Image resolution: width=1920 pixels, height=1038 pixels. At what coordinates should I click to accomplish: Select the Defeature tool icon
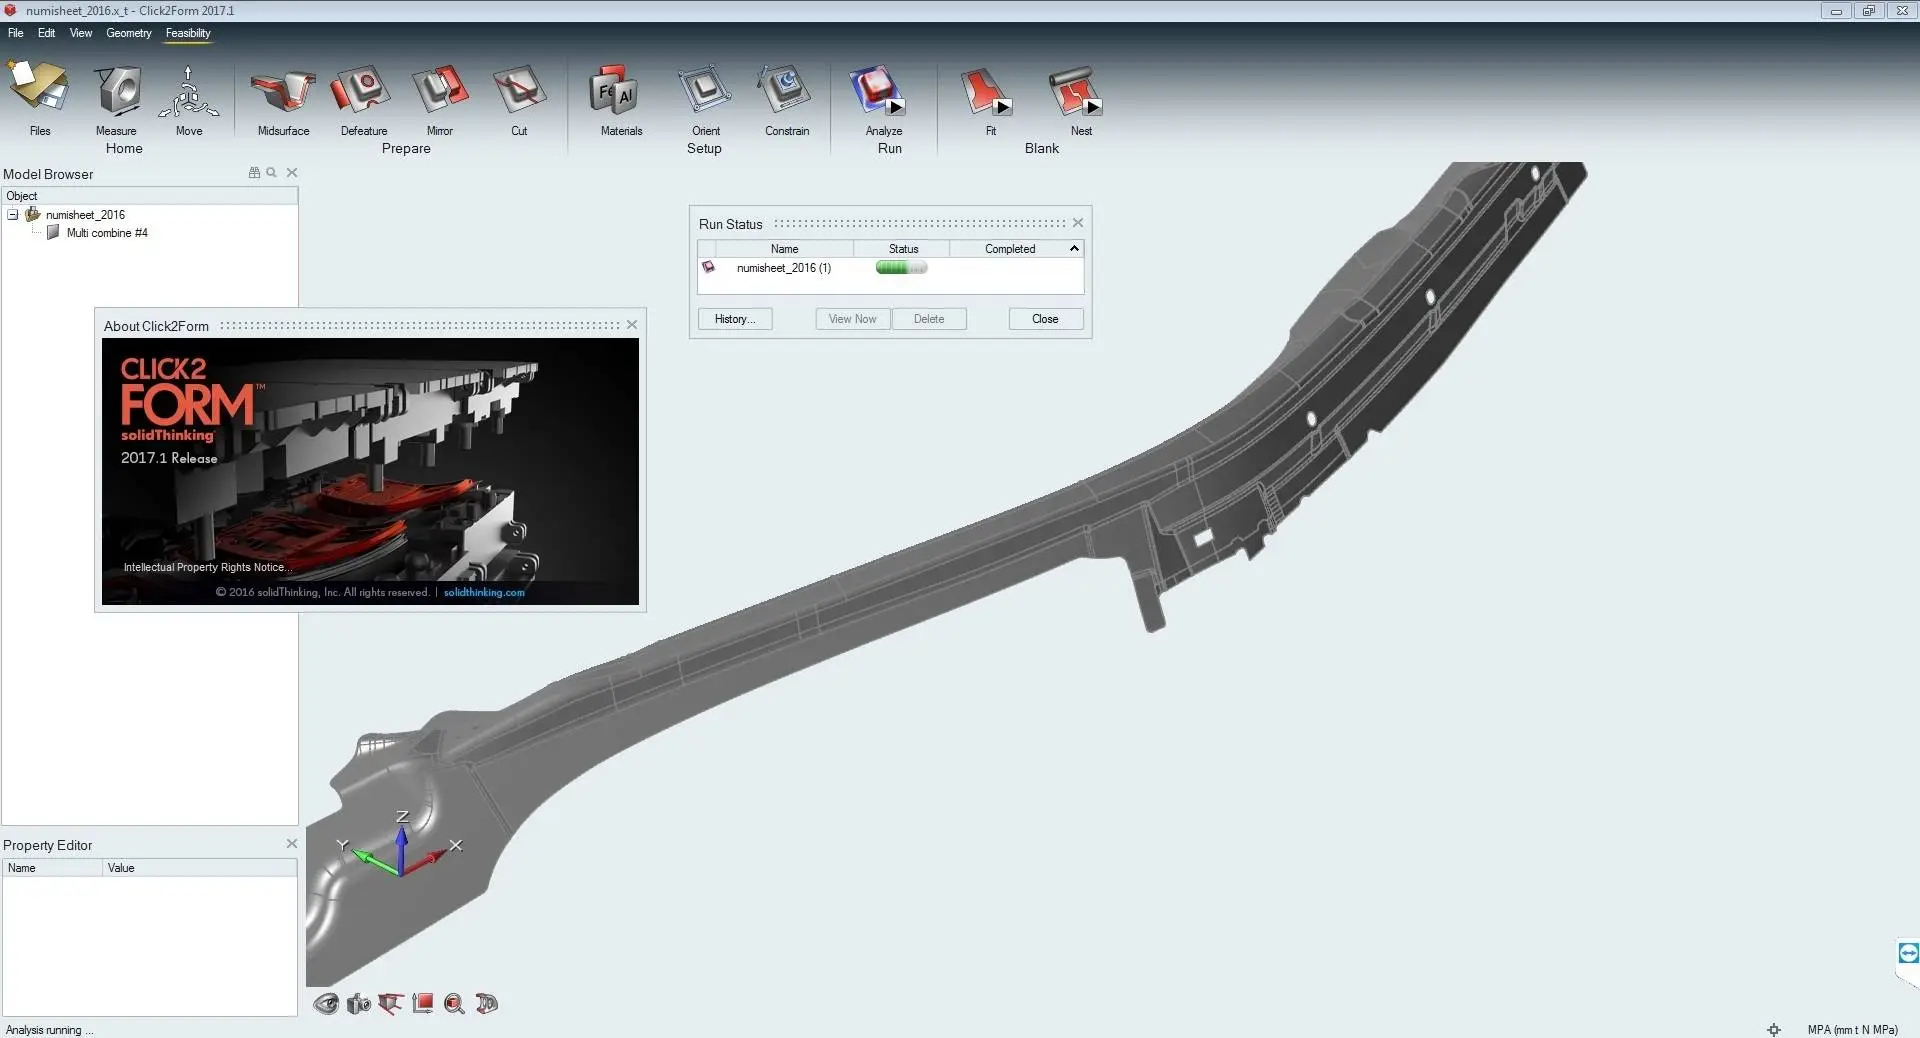(362, 91)
